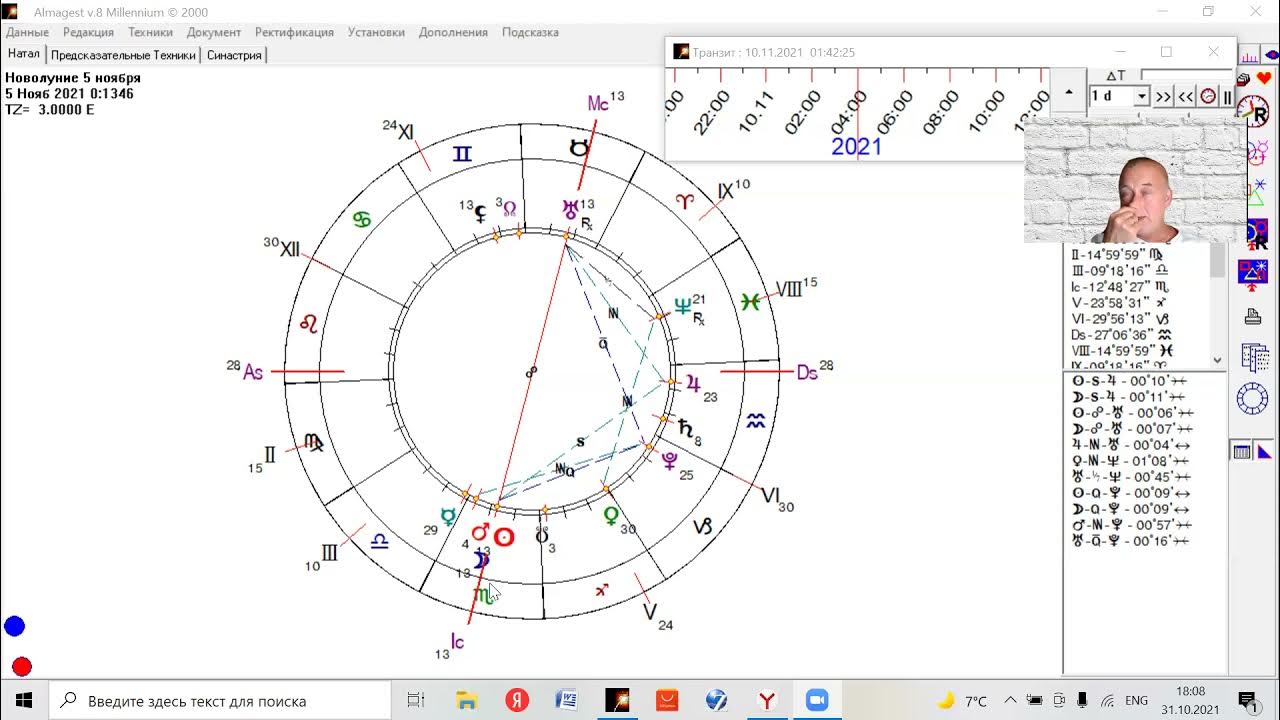Click the down arrow of house cusps list

click(x=1217, y=360)
